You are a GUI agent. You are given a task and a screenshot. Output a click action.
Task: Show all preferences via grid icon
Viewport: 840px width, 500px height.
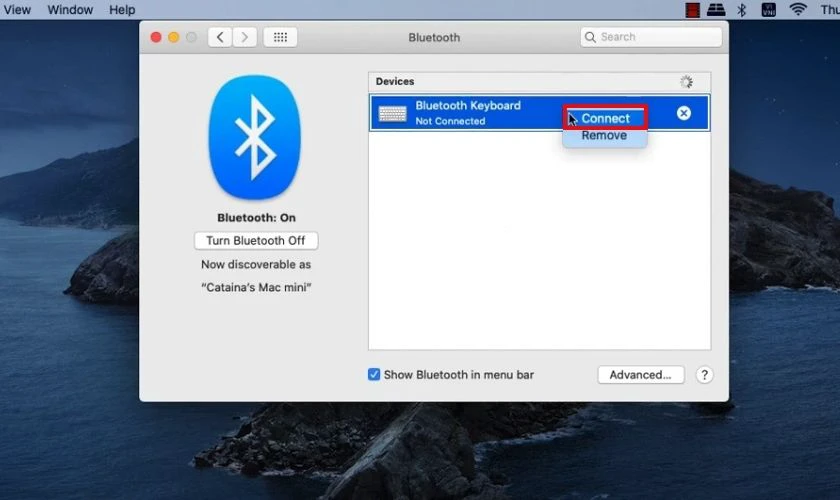(280, 37)
